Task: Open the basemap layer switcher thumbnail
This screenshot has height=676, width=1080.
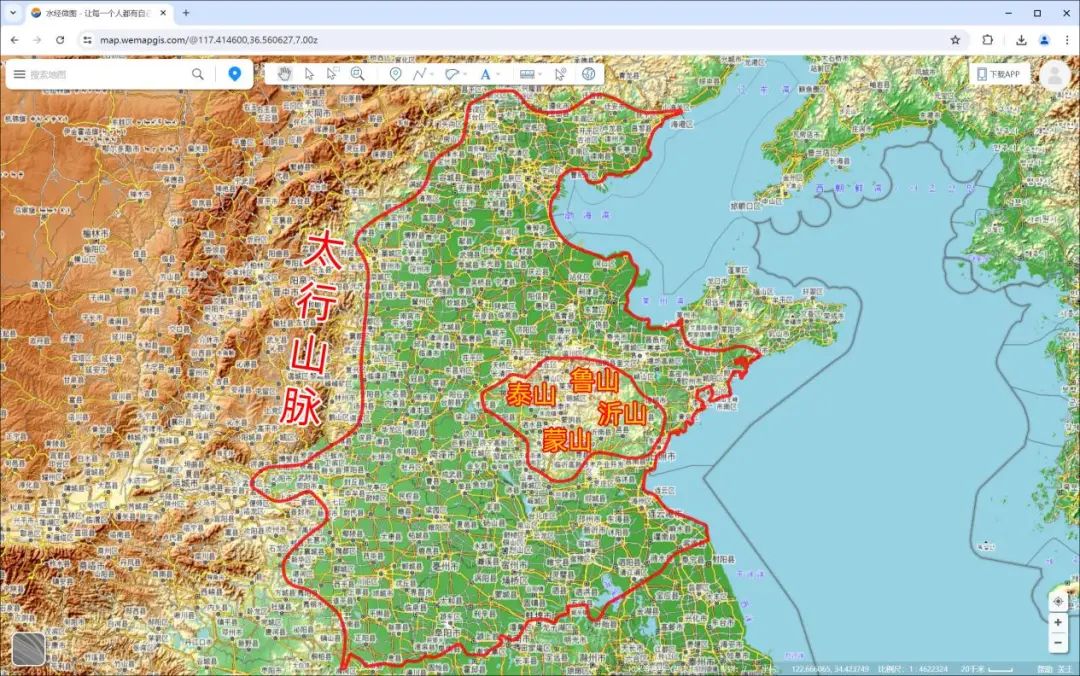Action: click(x=29, y=648)
